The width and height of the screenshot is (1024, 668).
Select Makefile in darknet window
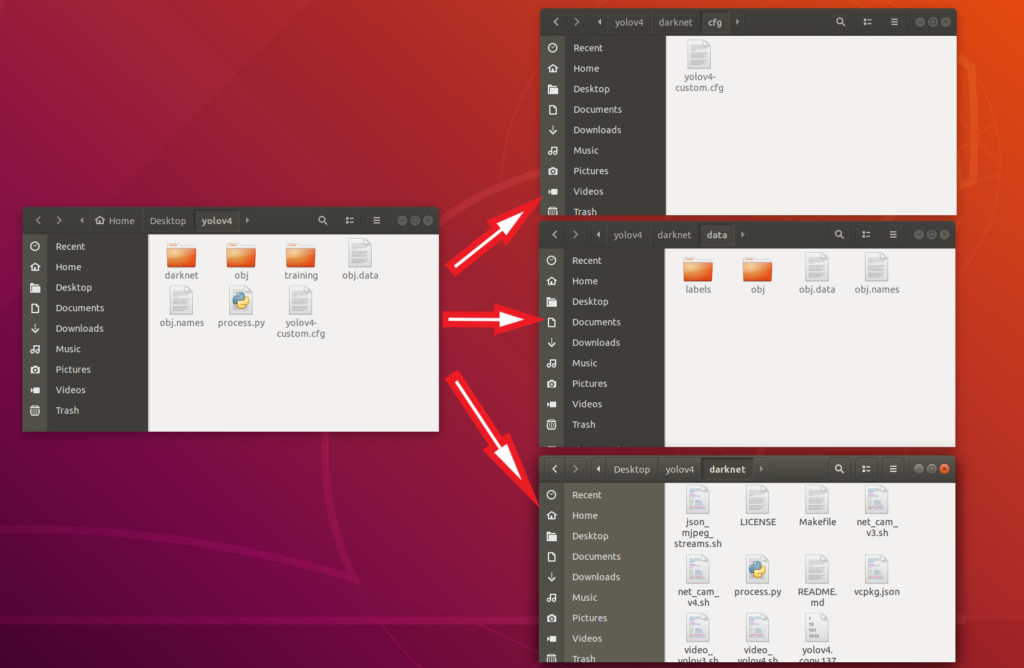coord(817,507)
